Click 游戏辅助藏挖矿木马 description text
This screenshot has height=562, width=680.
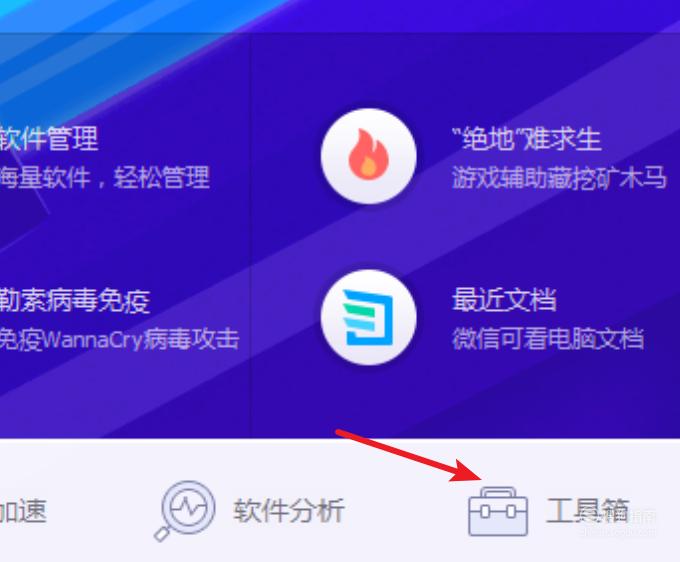tap(559, 177)
